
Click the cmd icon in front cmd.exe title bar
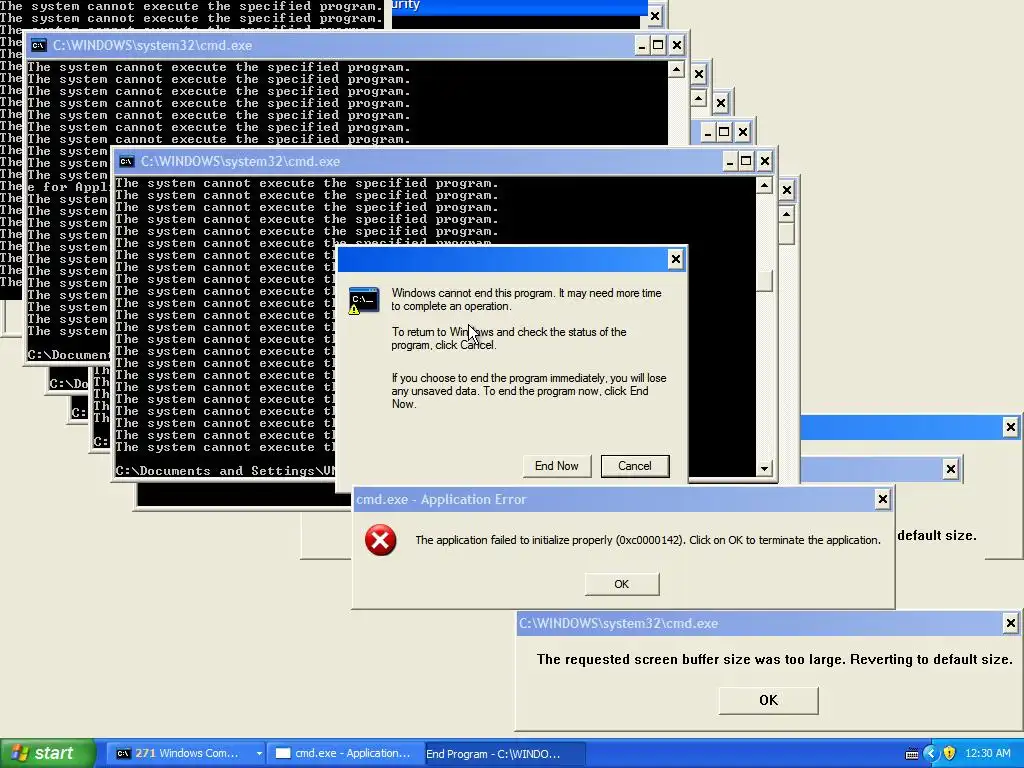tap(127, 161)
